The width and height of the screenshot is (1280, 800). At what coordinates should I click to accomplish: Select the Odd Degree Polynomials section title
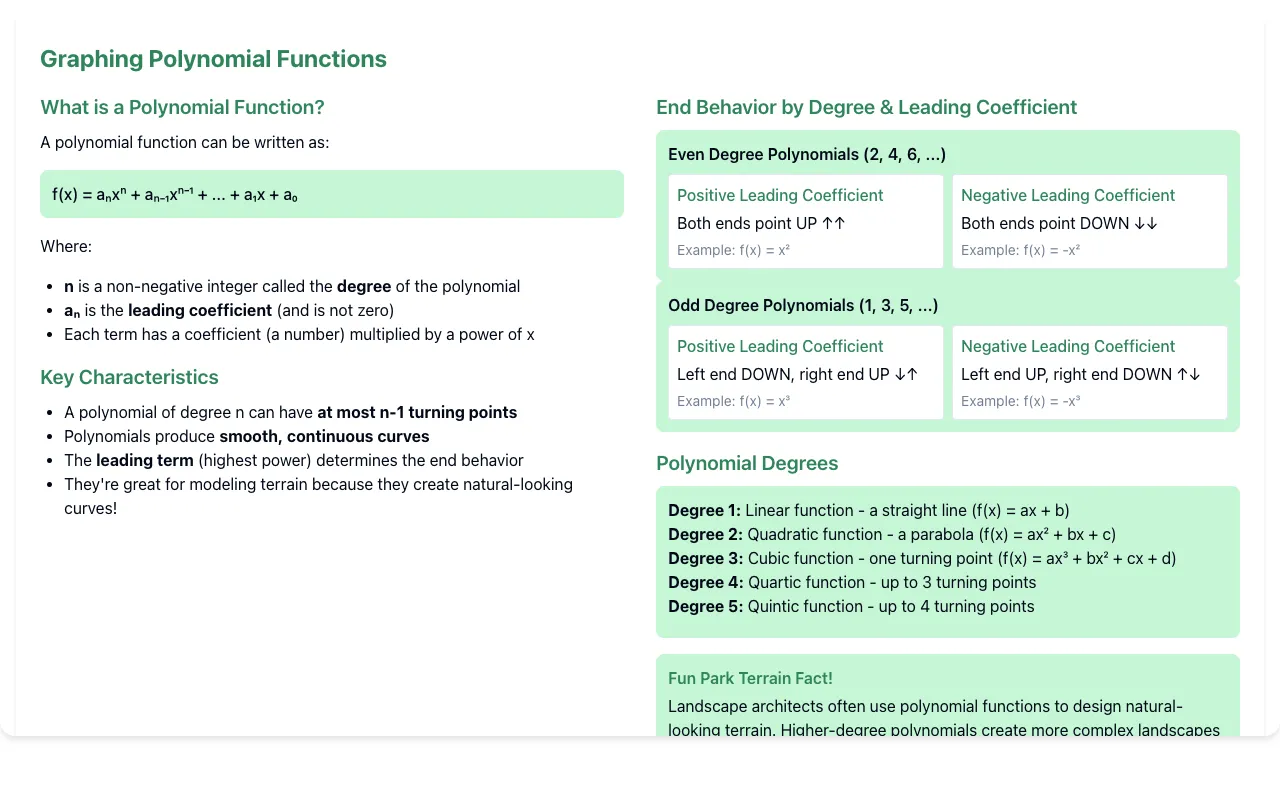pyautogui.click(x=803, y=305)
